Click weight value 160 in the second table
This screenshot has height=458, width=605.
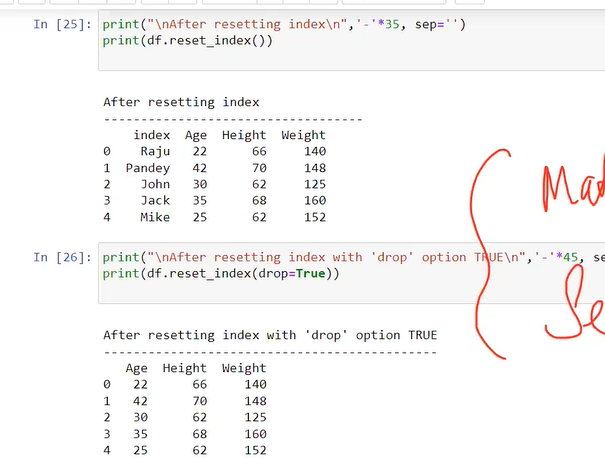pyautogui.click(x=255, y=434)
